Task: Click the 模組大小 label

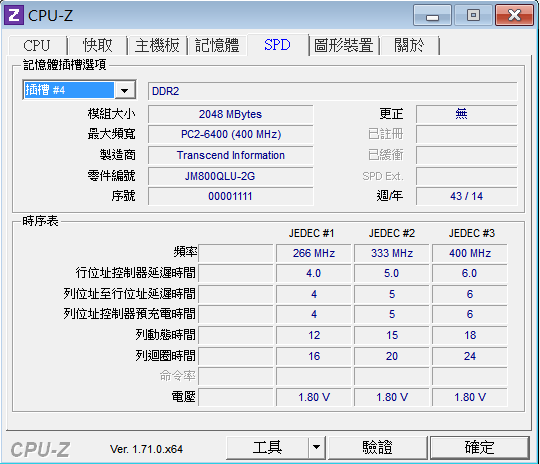Action: pos(111,114)
